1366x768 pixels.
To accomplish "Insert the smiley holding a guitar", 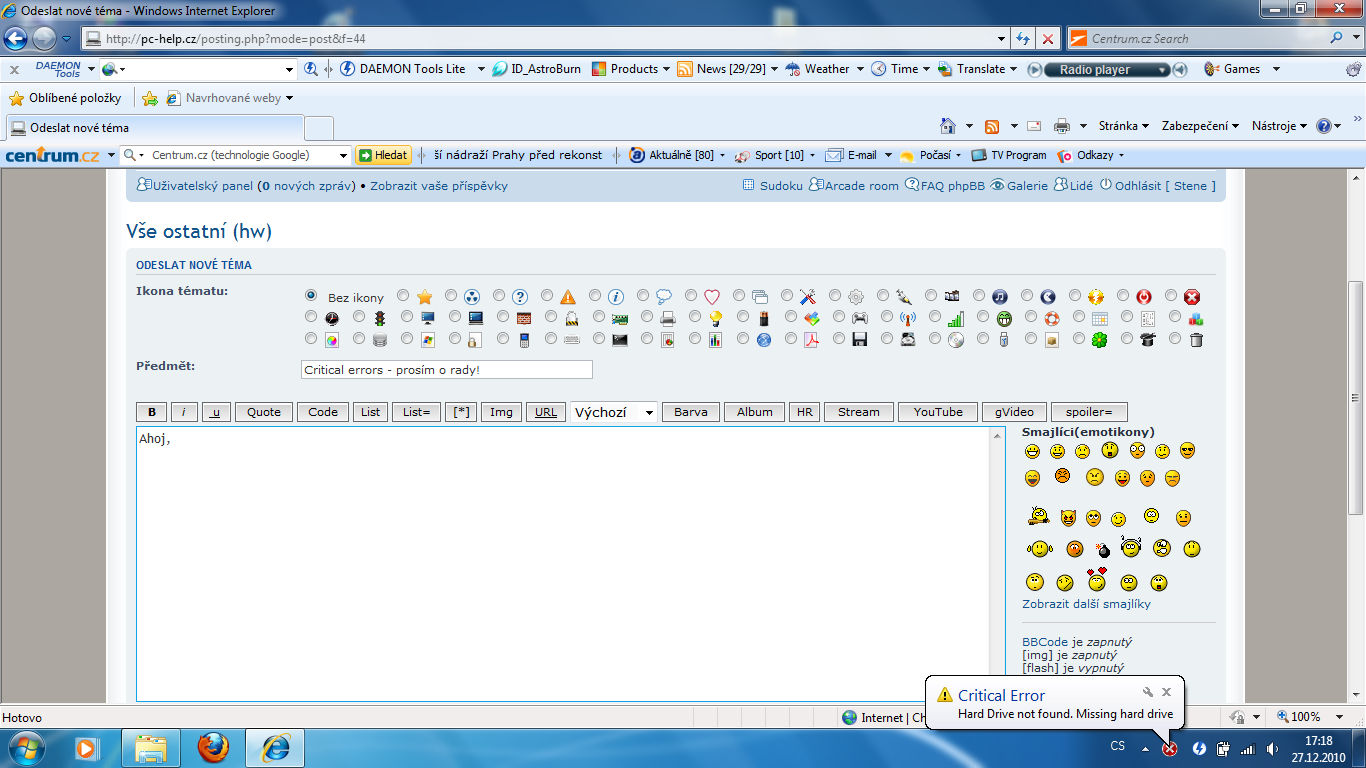I will 1039,517.
